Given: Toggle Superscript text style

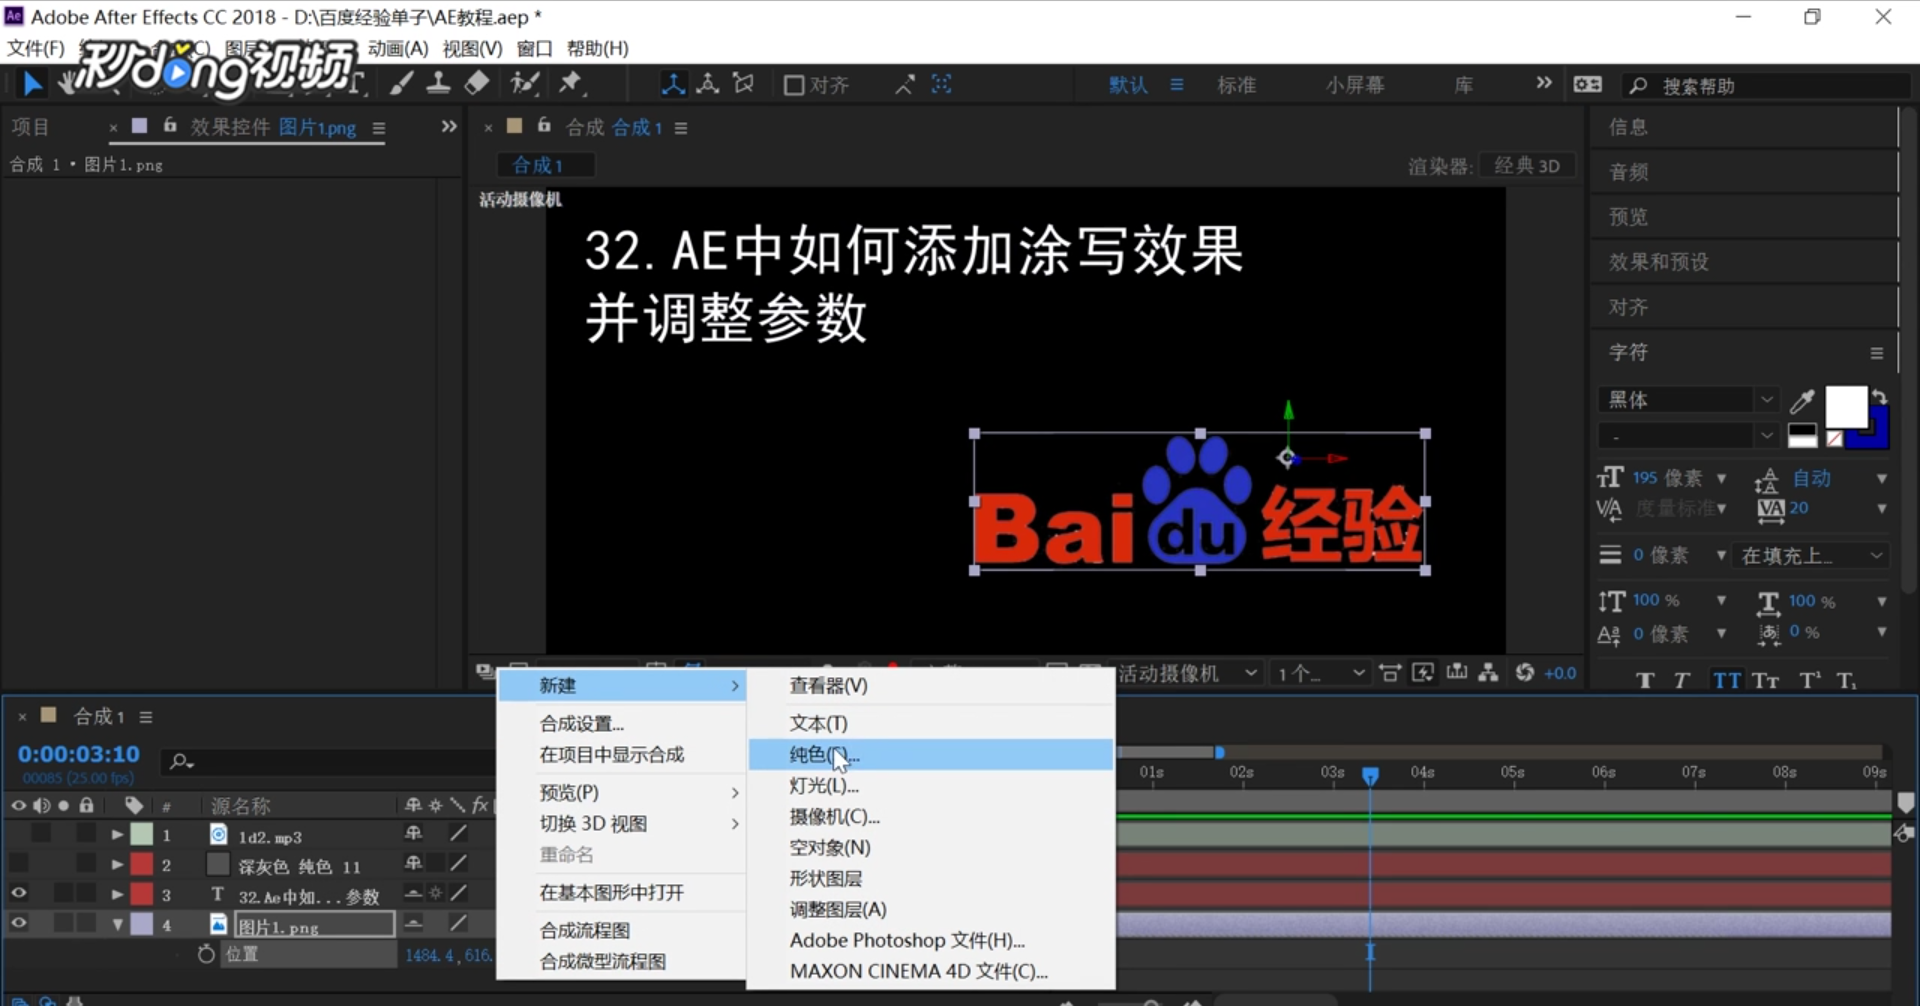Looking at the screenshot, I should (x=1810, y=681).
